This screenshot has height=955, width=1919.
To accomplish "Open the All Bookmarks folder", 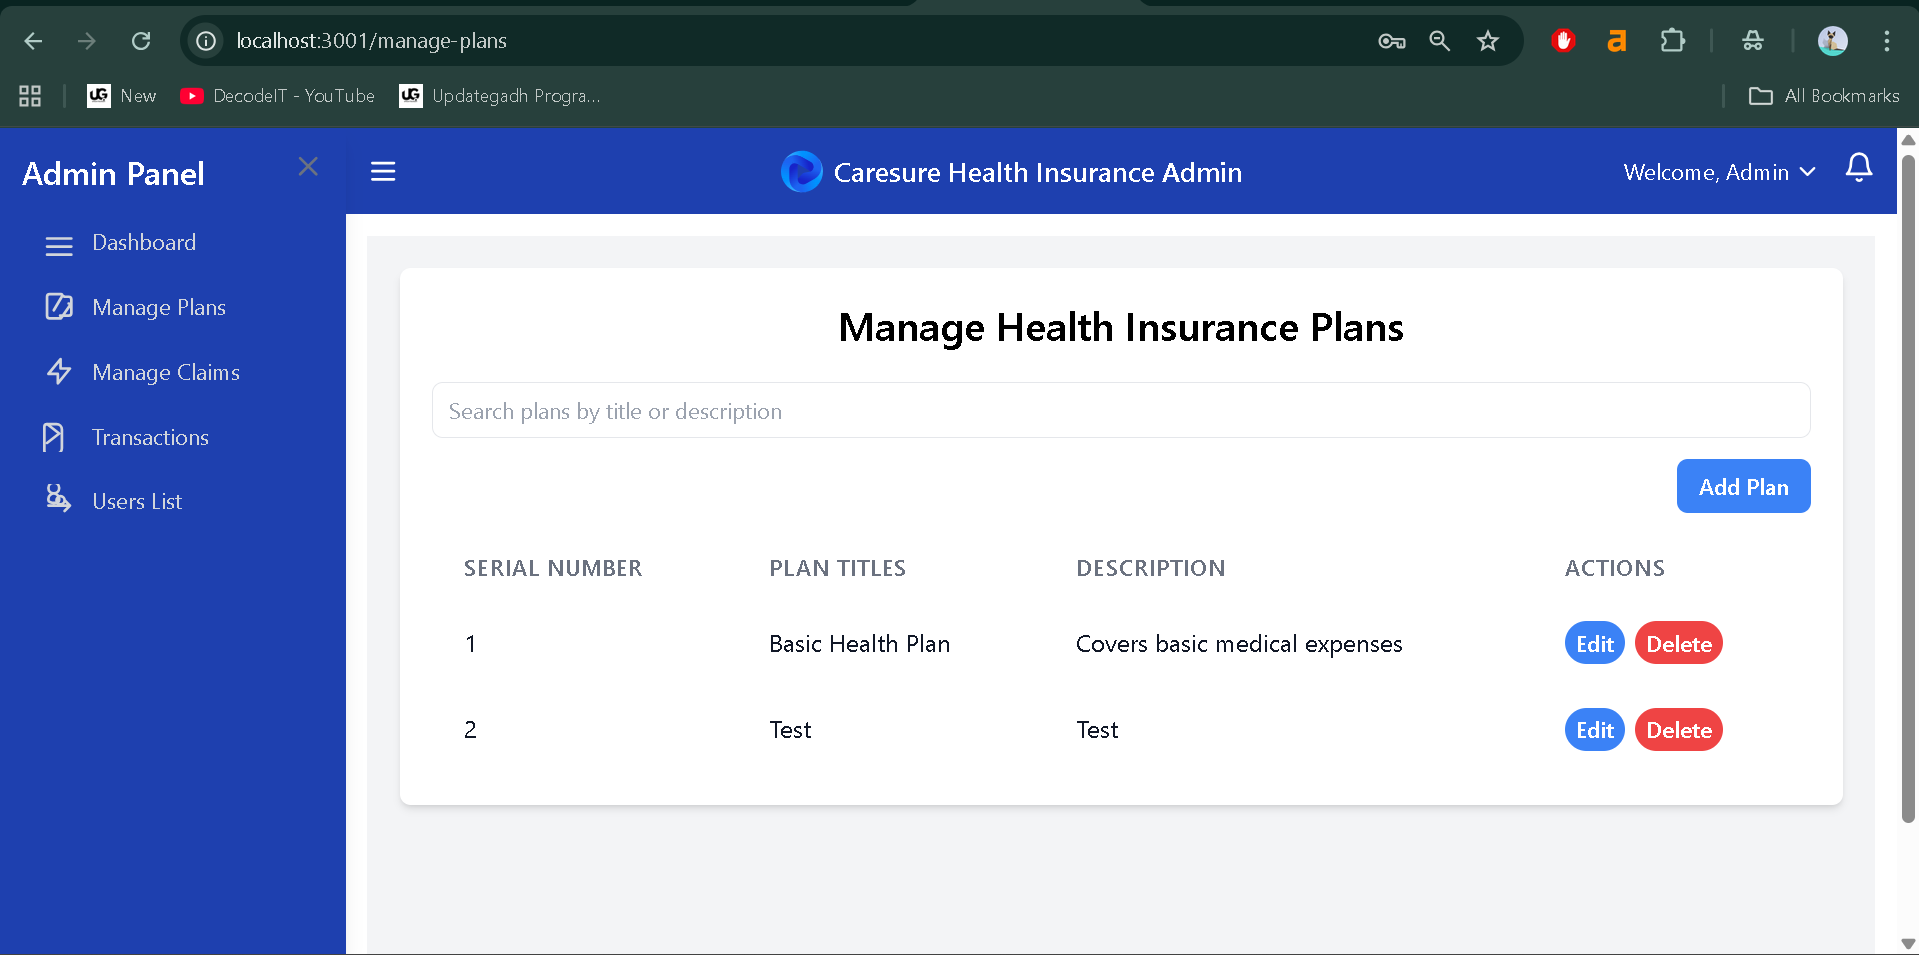I will coord(1823,96).
